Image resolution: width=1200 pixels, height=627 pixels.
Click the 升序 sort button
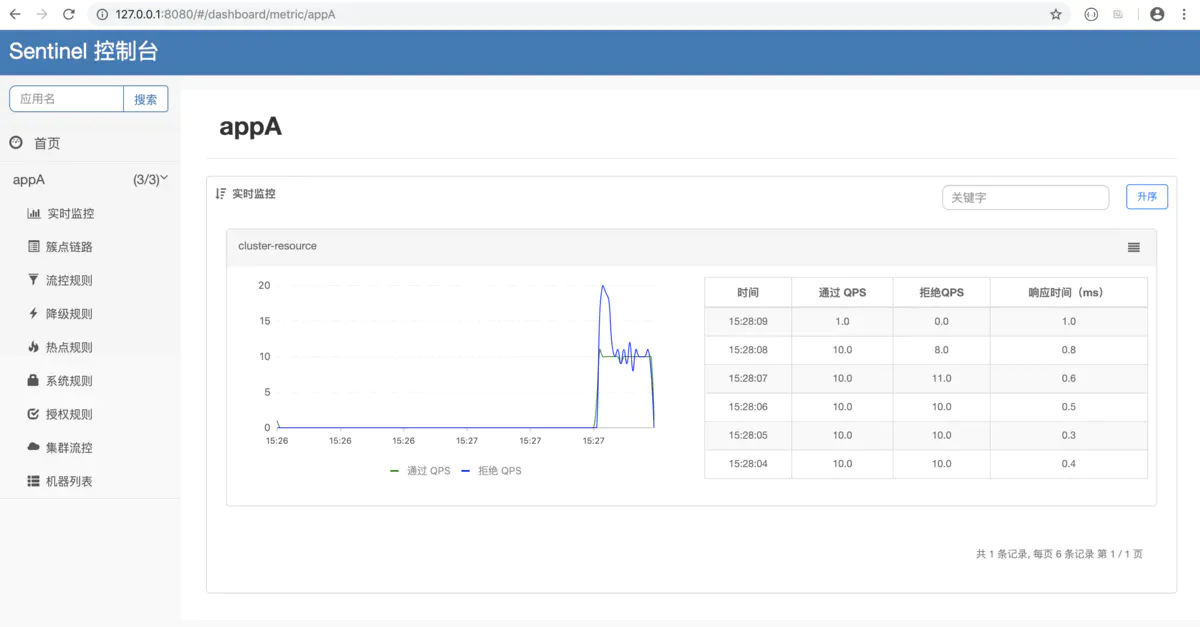click(x=1147, y=197)
